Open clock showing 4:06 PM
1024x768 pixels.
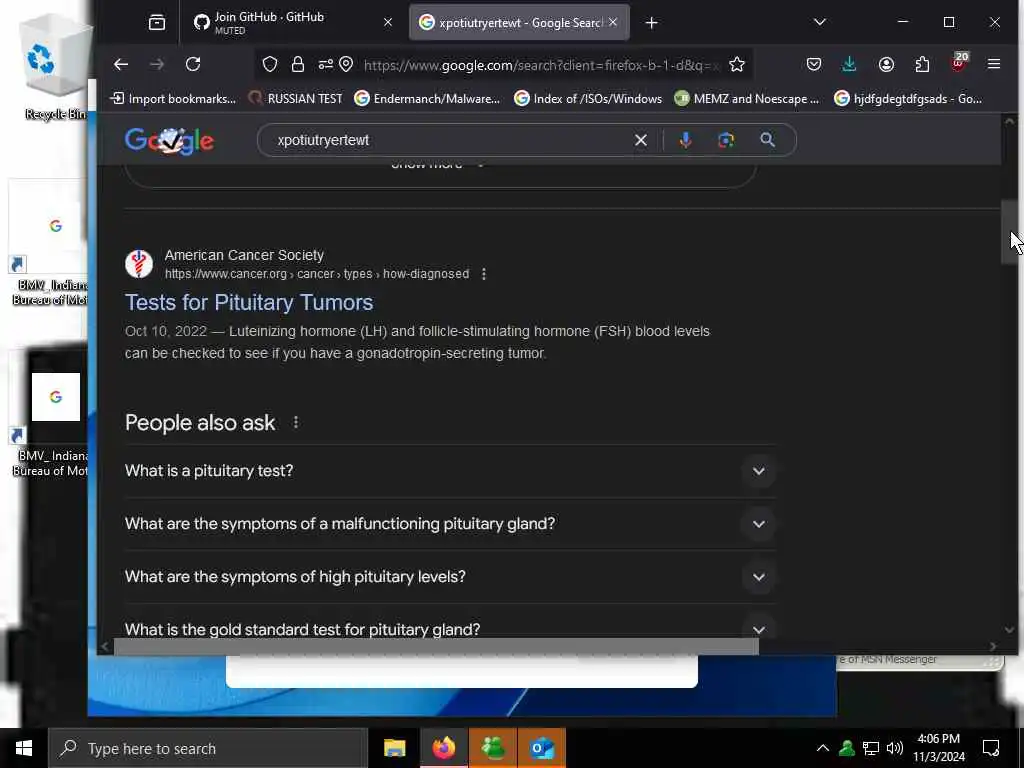pyautogui.click(x=938, y=748)
